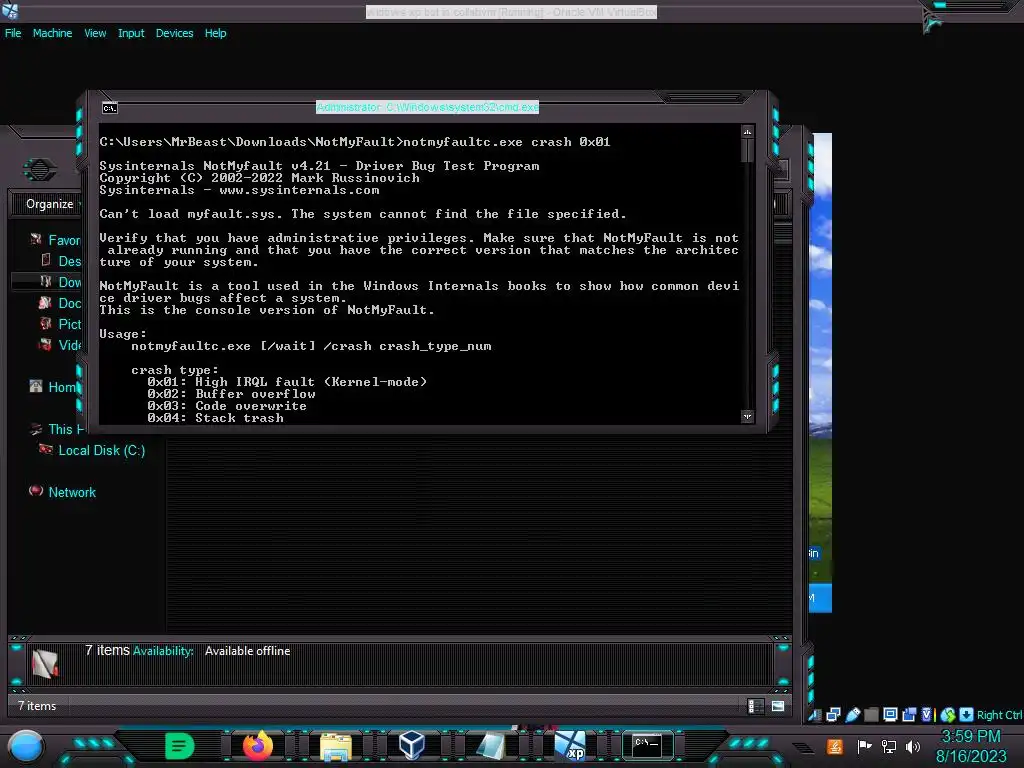The height and width of the screenshot is (768, 1024).
Task: Click the folder thumbnail in details pane
Action: 45,664
